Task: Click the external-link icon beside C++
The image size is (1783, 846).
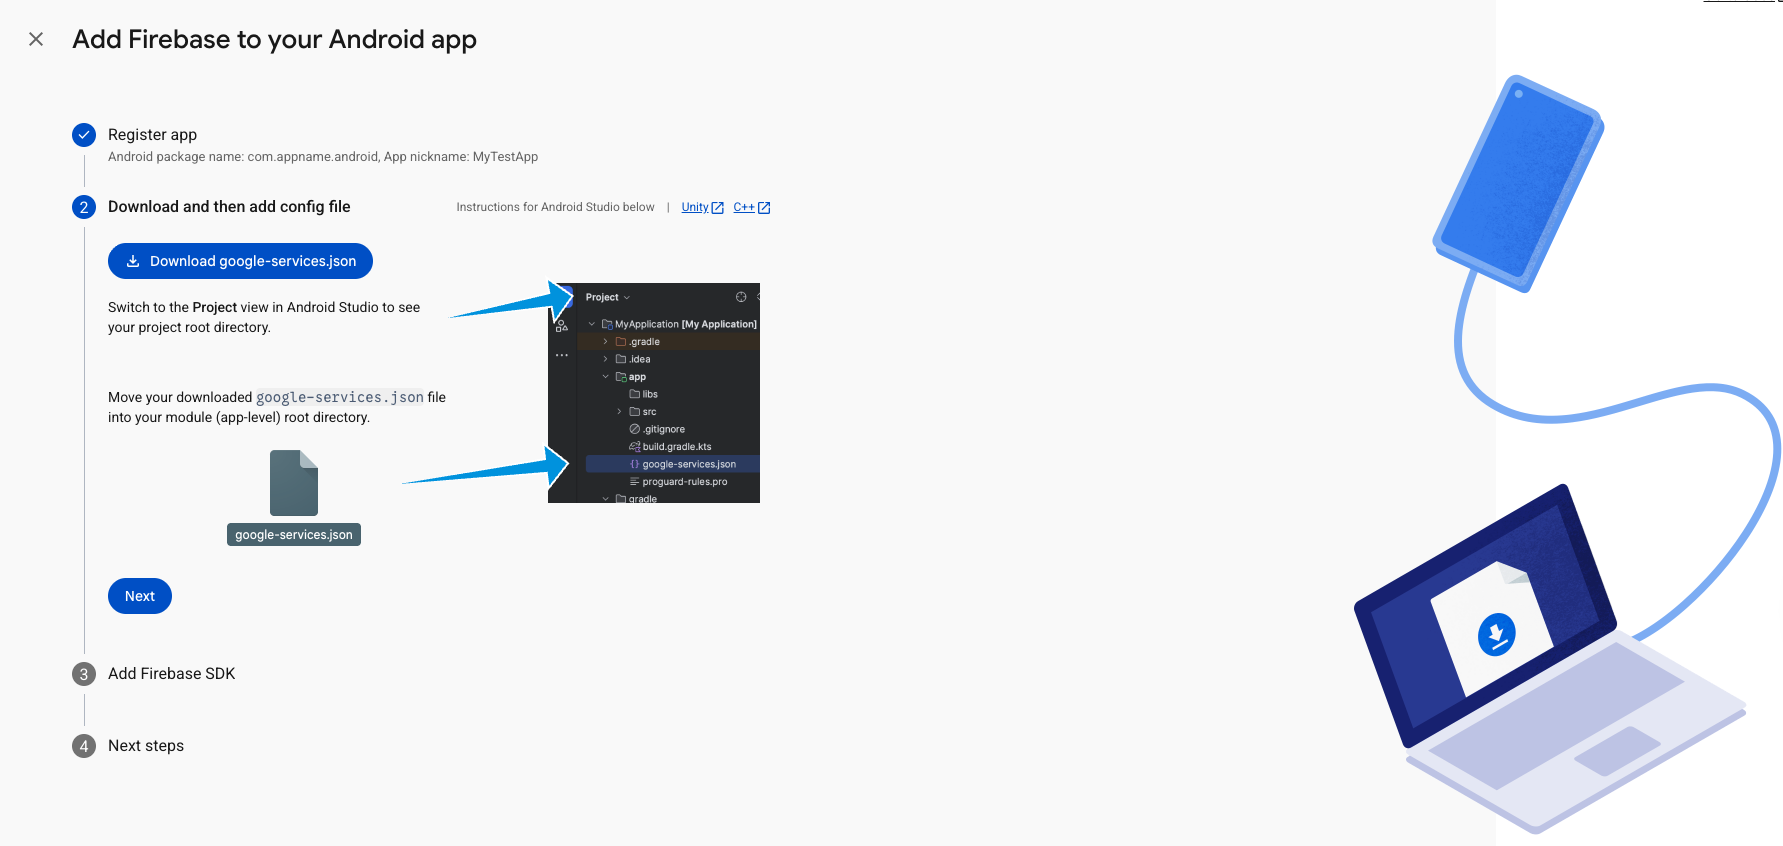Action: pyautogui.click(x=764, y=208)
